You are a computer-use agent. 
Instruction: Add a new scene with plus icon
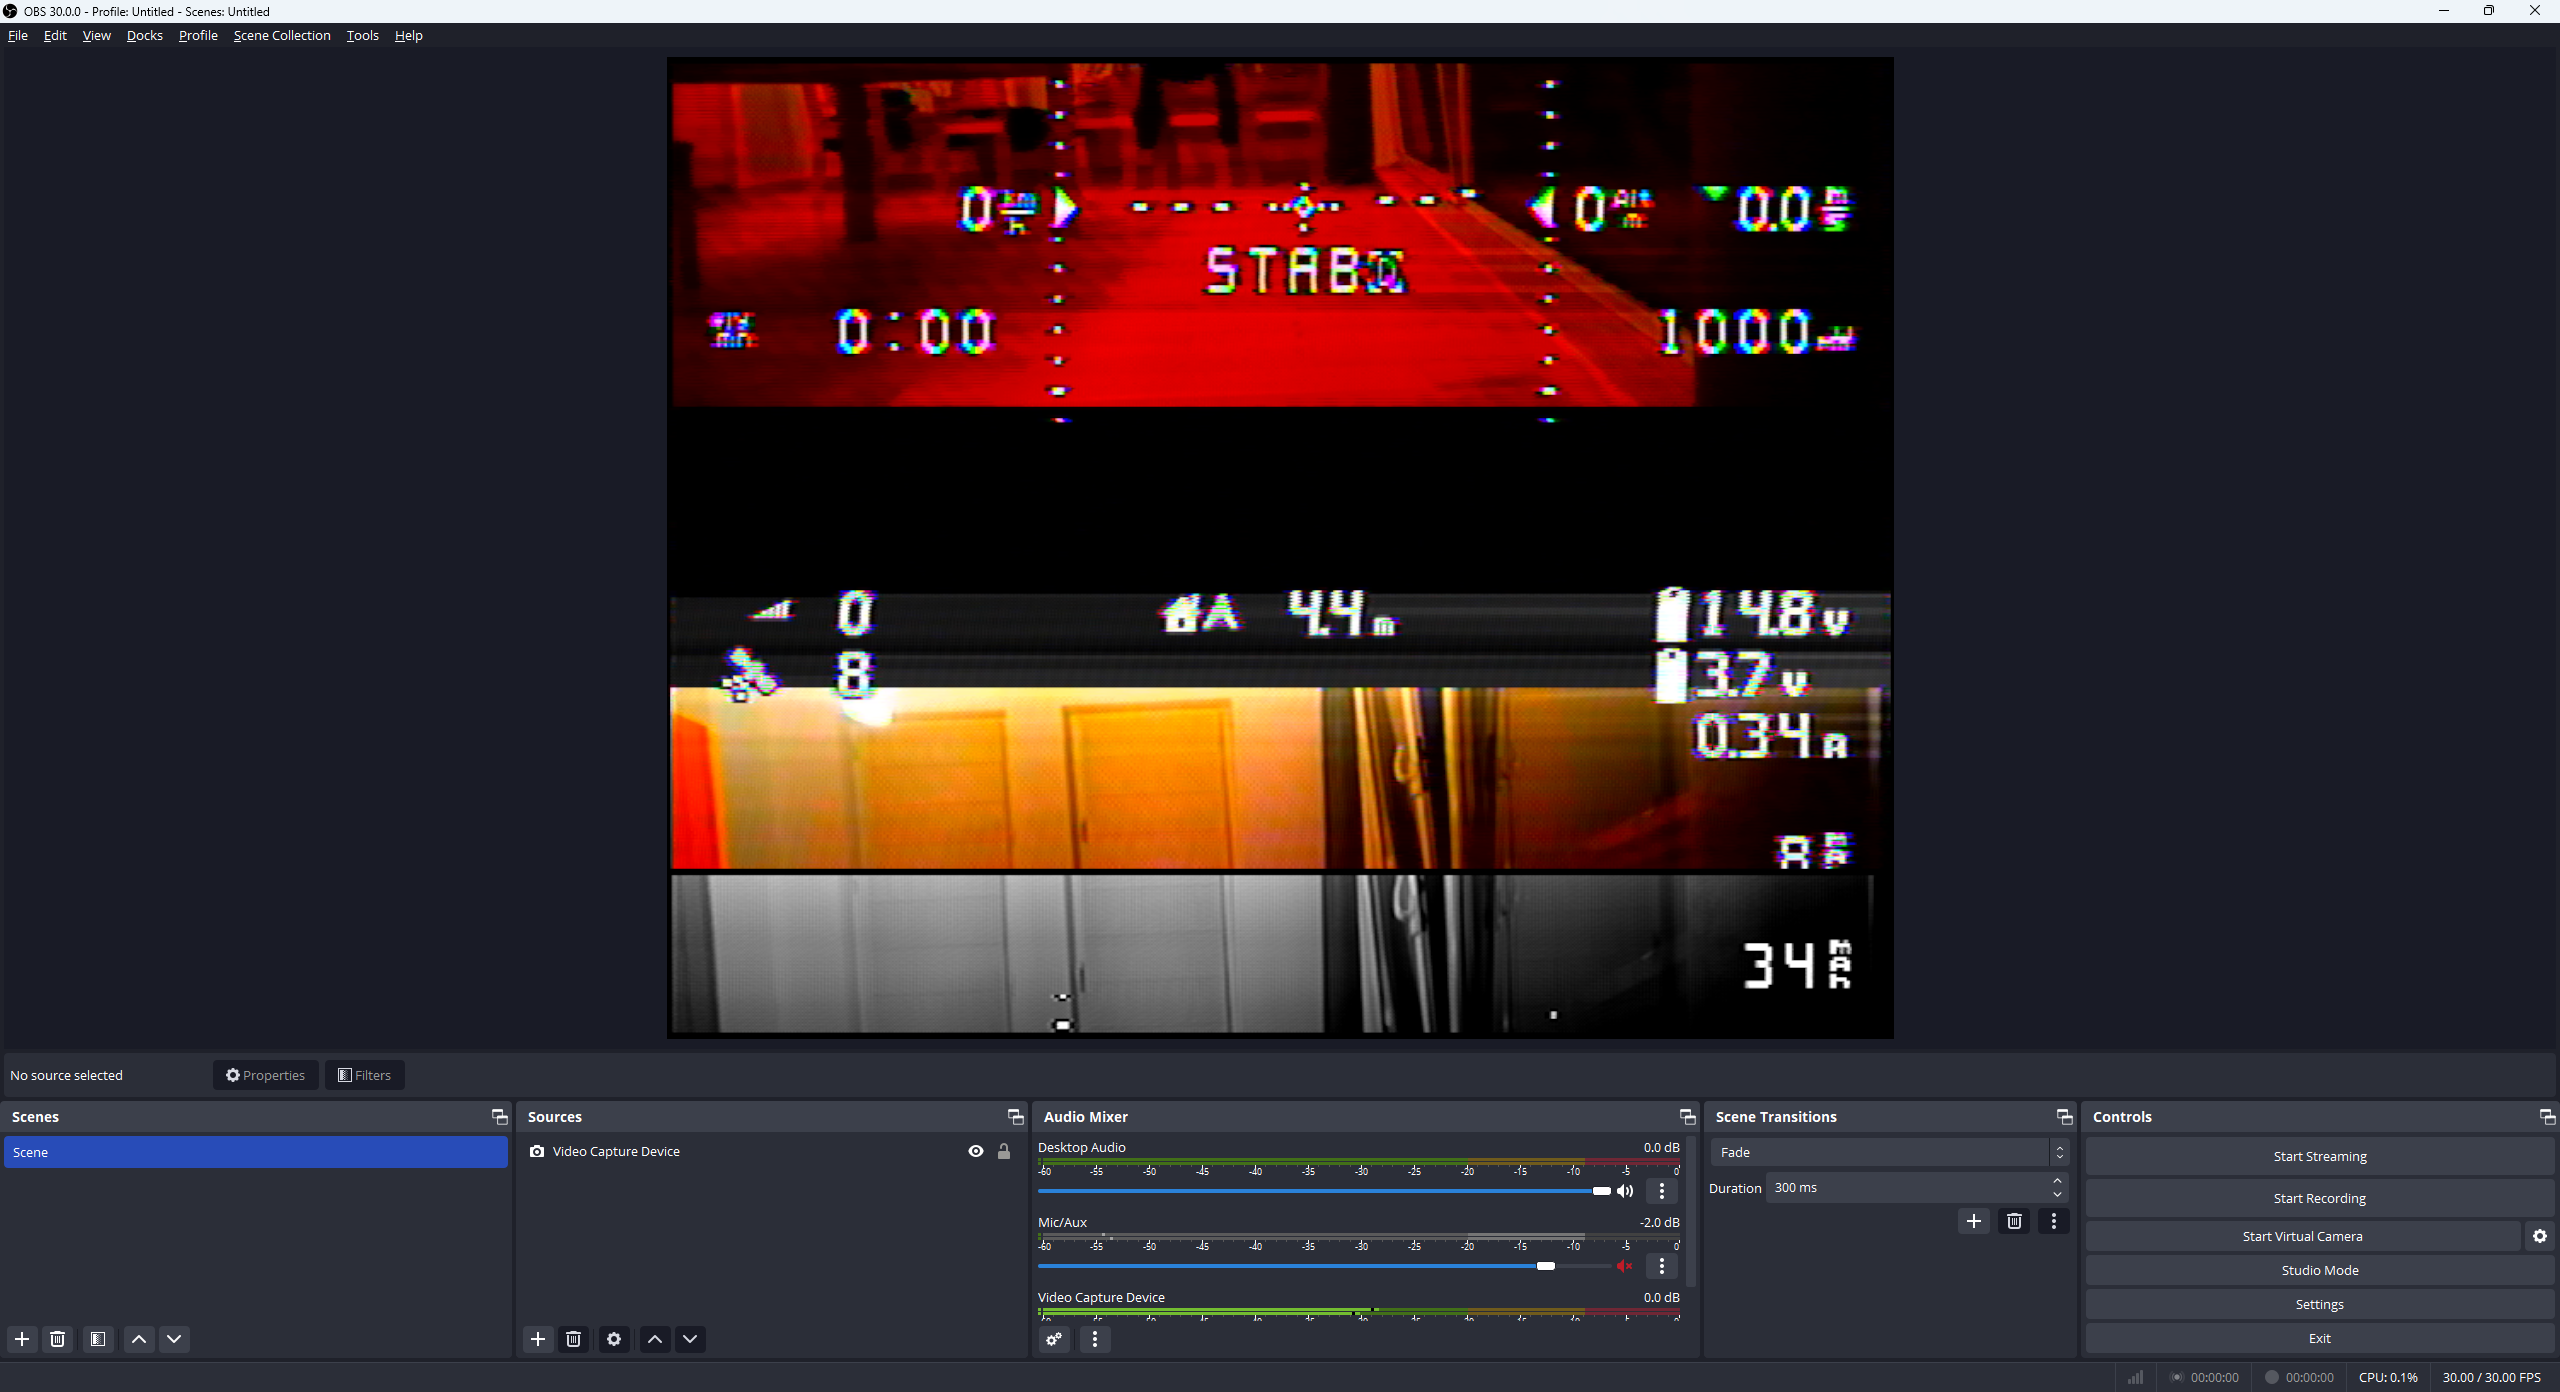[x=22, y=1339]
